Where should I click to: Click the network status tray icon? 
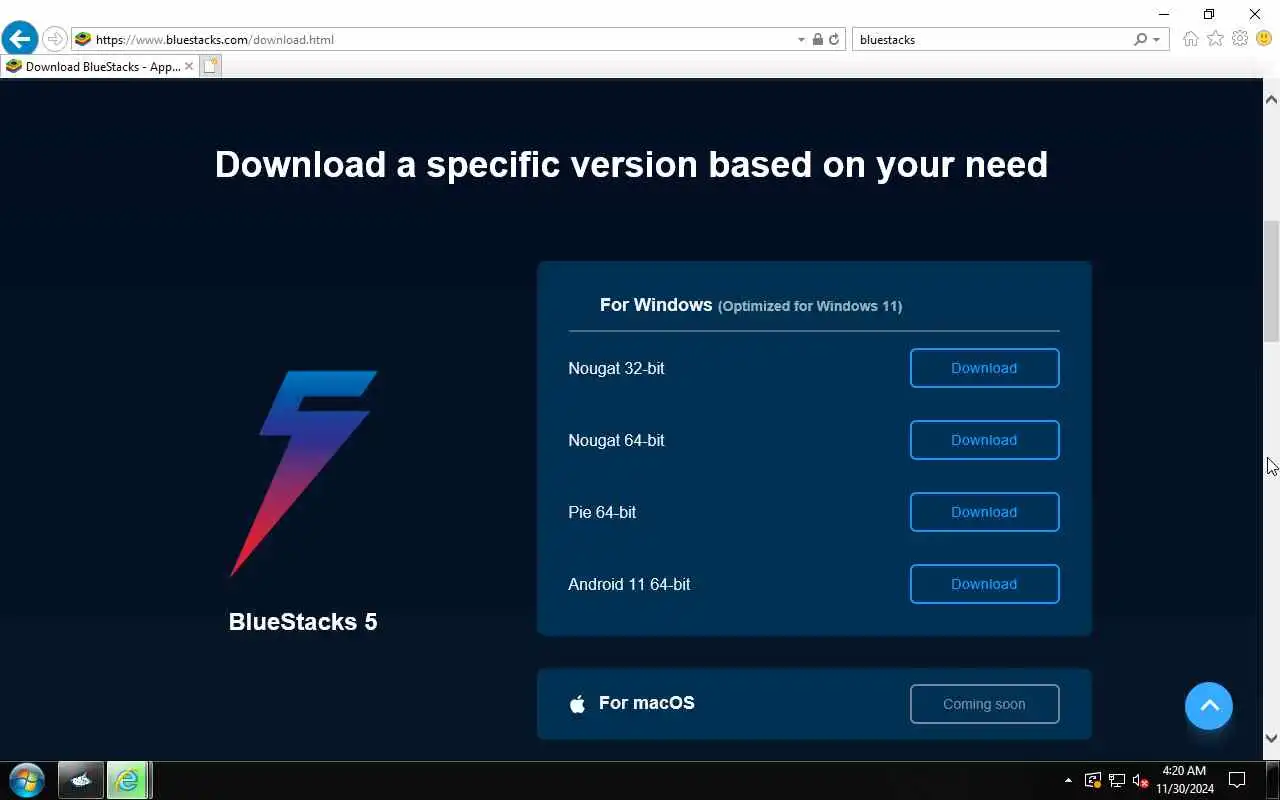click(x=1117, y=780)
